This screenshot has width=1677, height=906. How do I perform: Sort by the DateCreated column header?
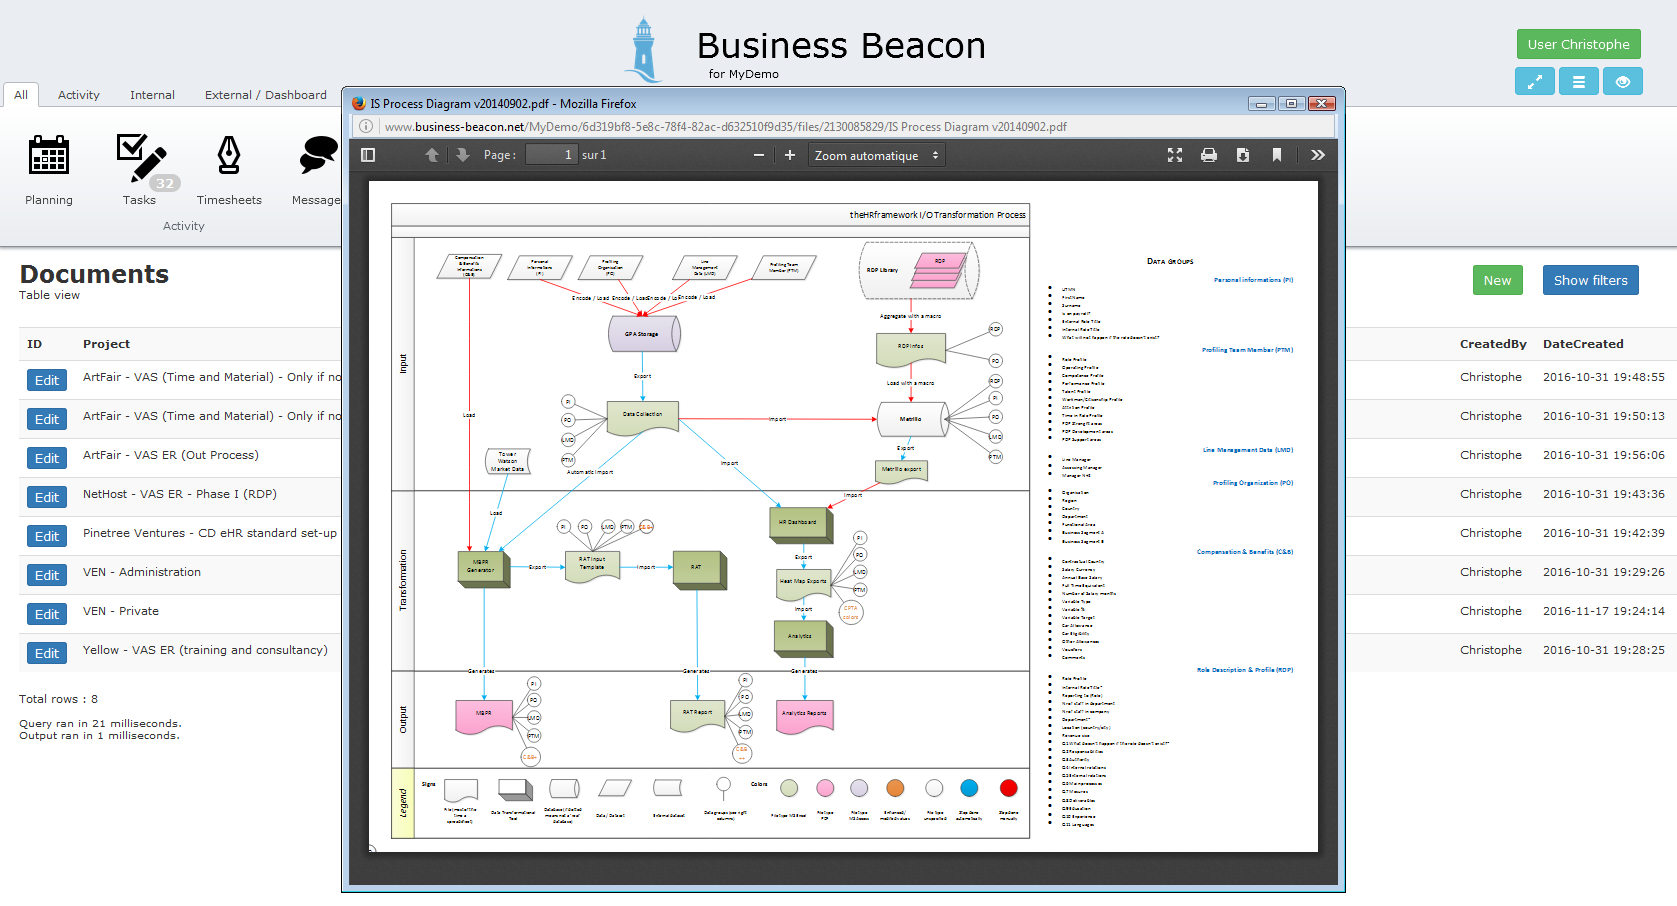1583,344
